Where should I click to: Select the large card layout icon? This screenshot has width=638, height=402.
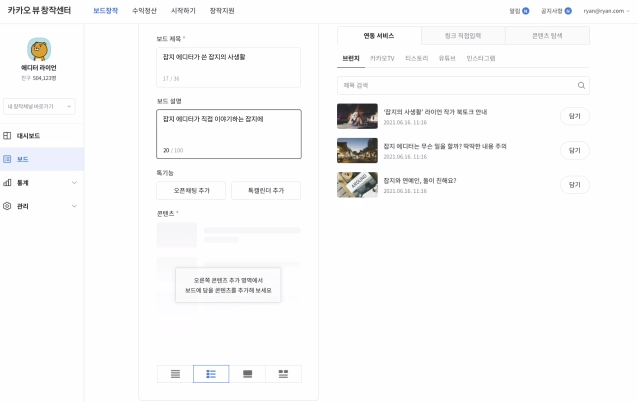[247, 374]
